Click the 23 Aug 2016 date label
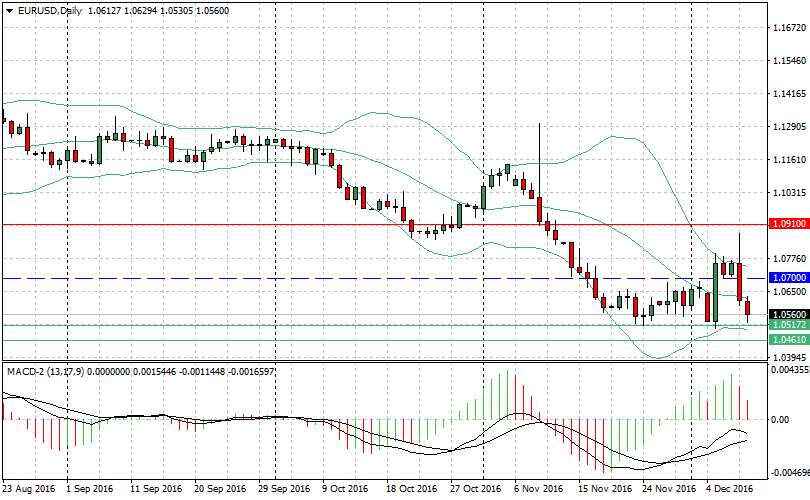This screenshot has width=810, height=500. [28, 489]
